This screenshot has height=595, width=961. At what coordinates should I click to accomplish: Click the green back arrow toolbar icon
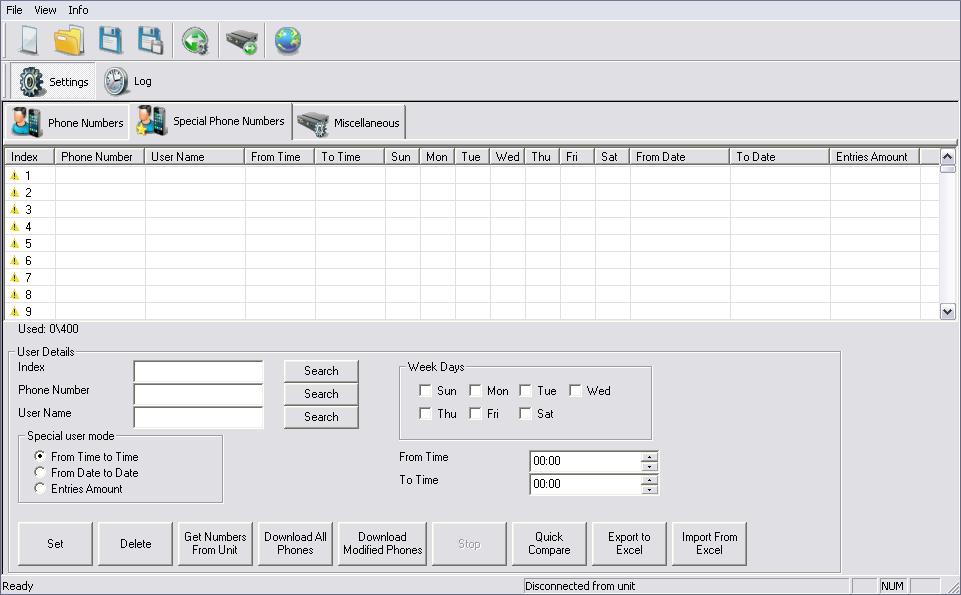click(195, 41)
